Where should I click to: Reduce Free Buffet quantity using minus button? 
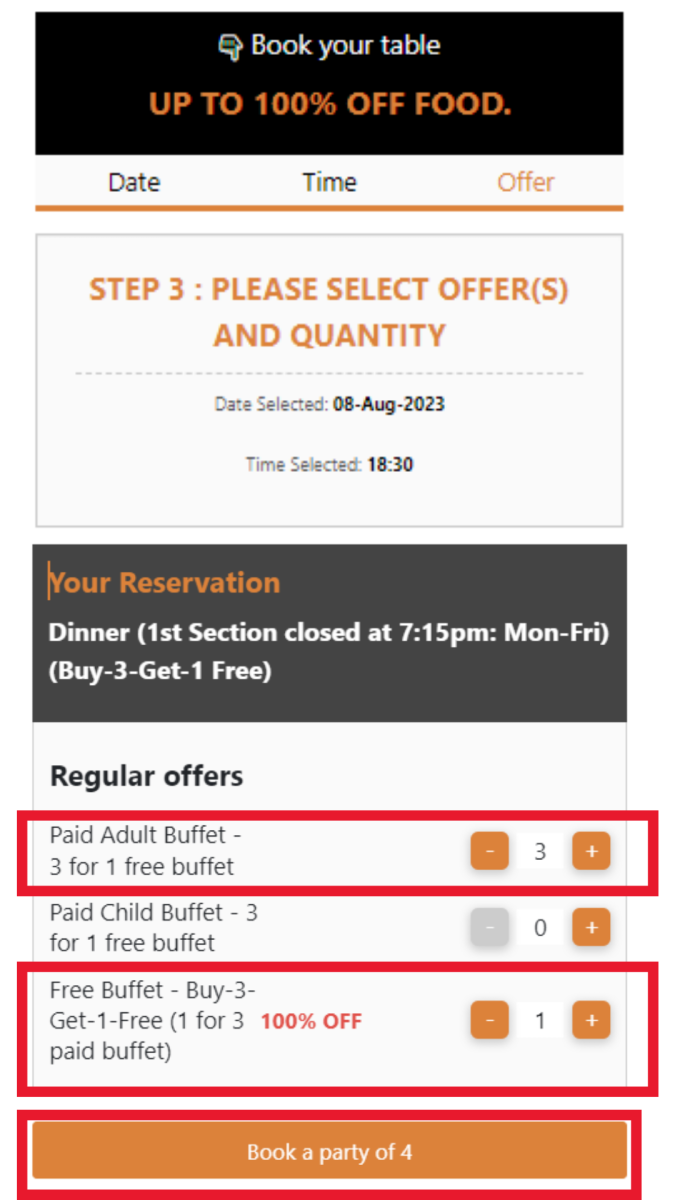pyautogui.click(x=490, y=1020)
